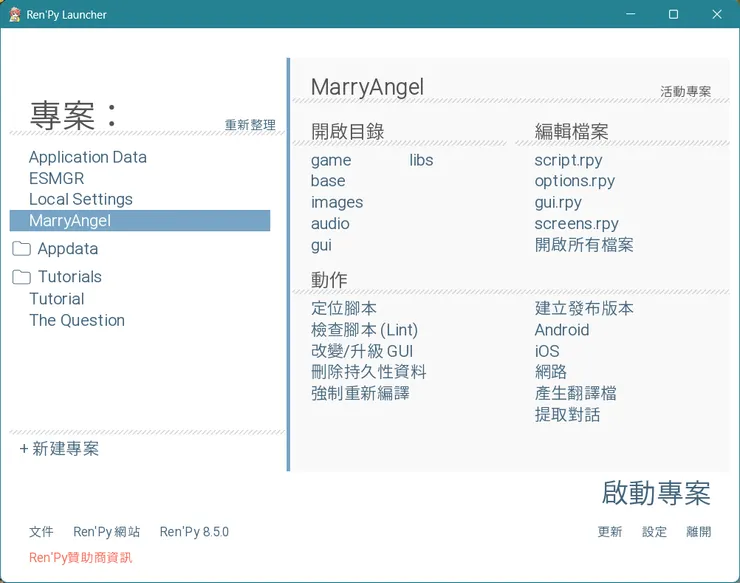
Task: Select The Question project
Action: tap(77, 320)
